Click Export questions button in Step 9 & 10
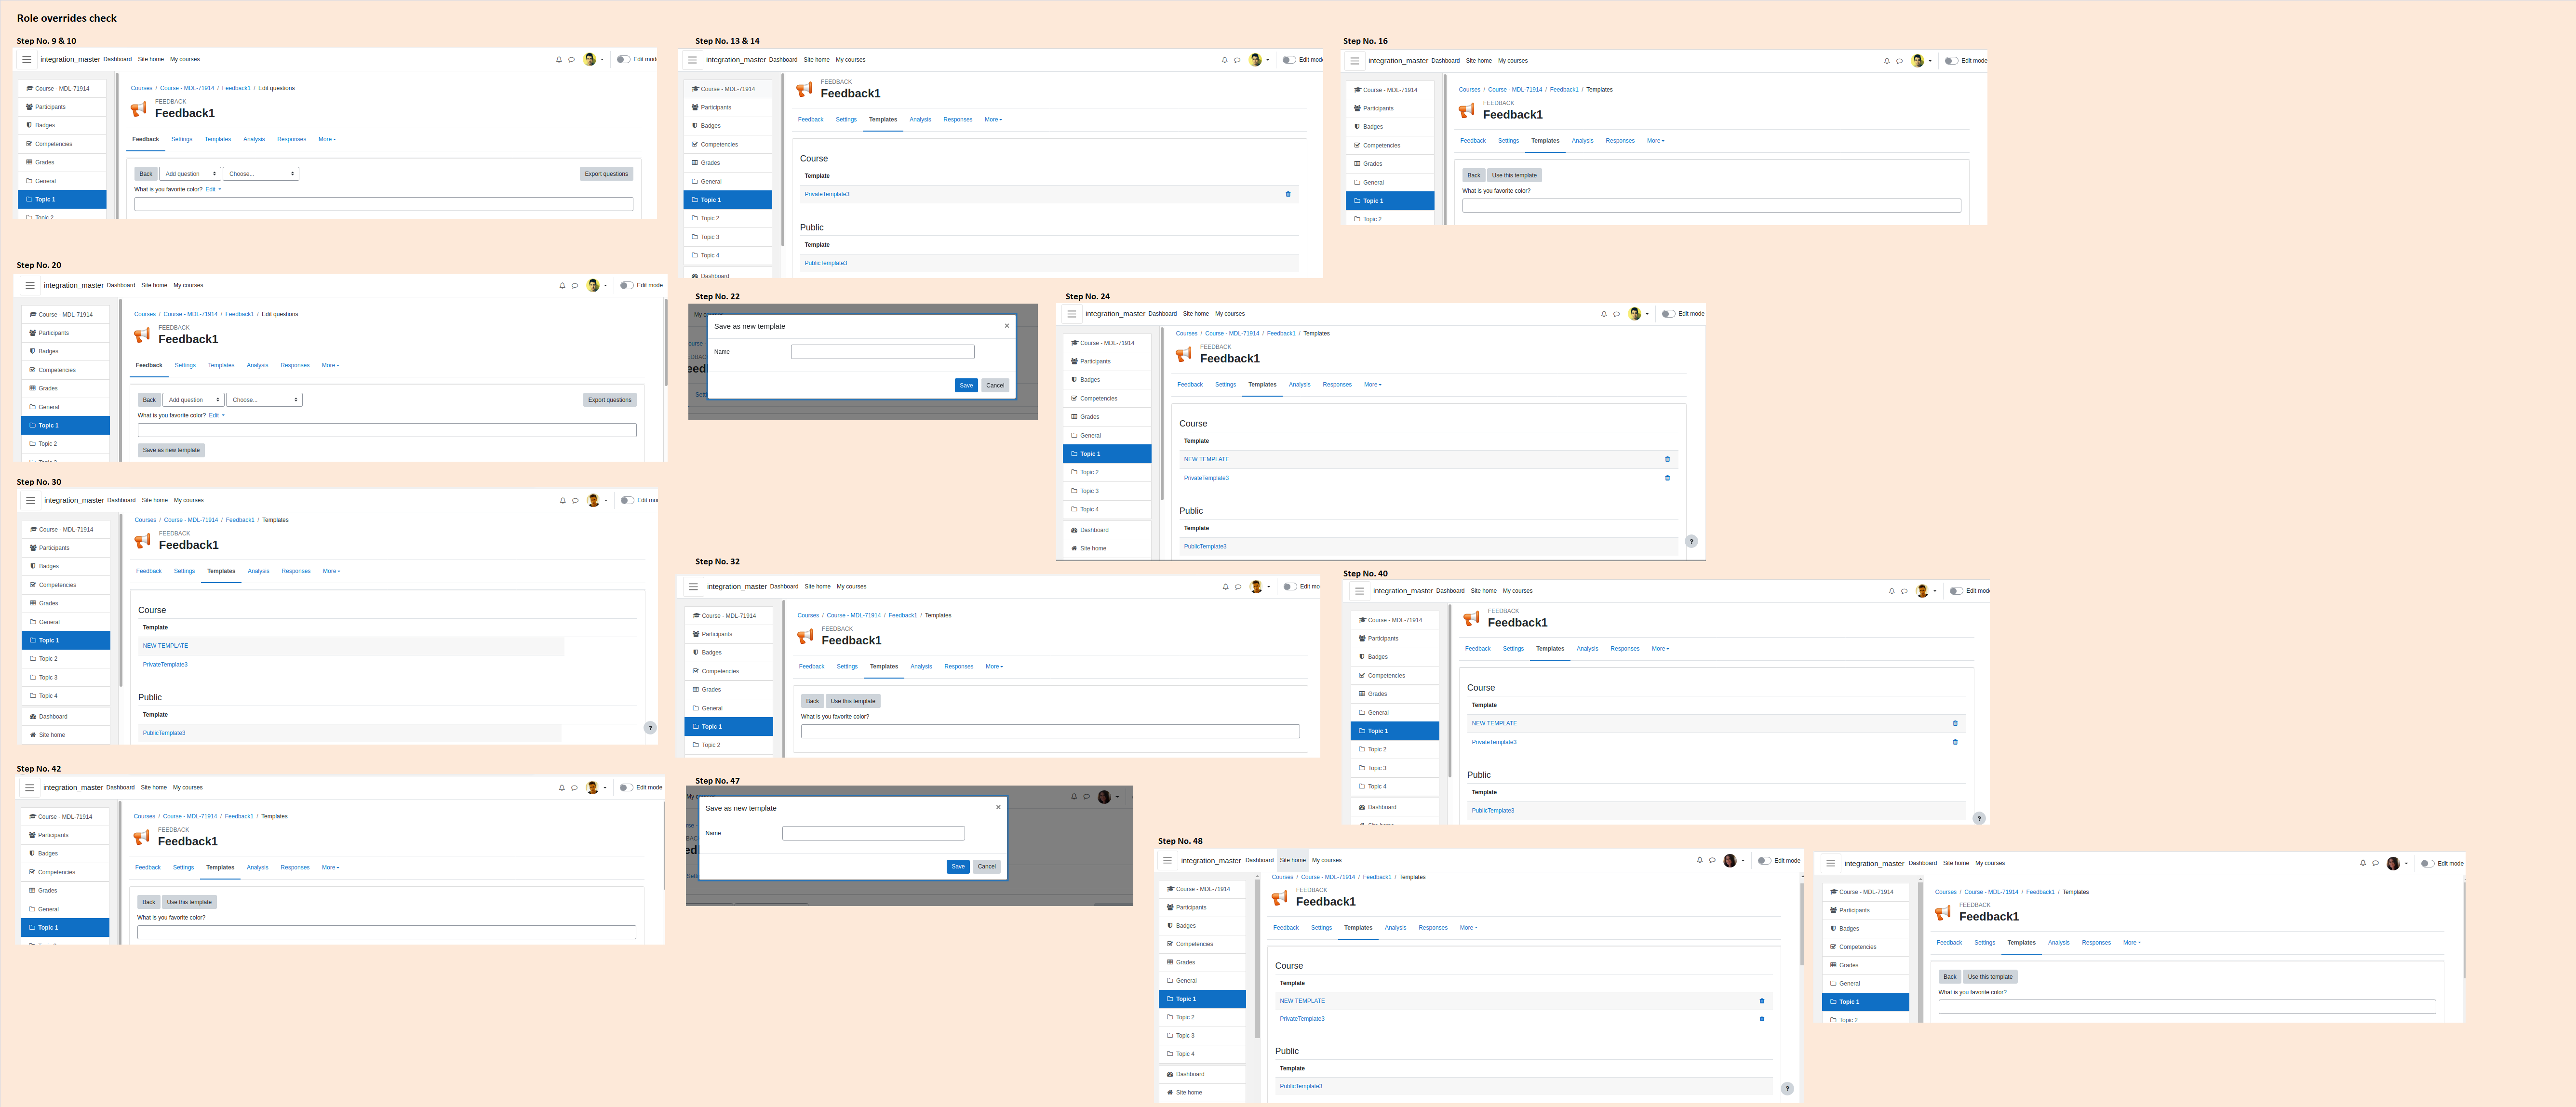The width and height of the screenshot is (2576, 1107). (606, 174)
